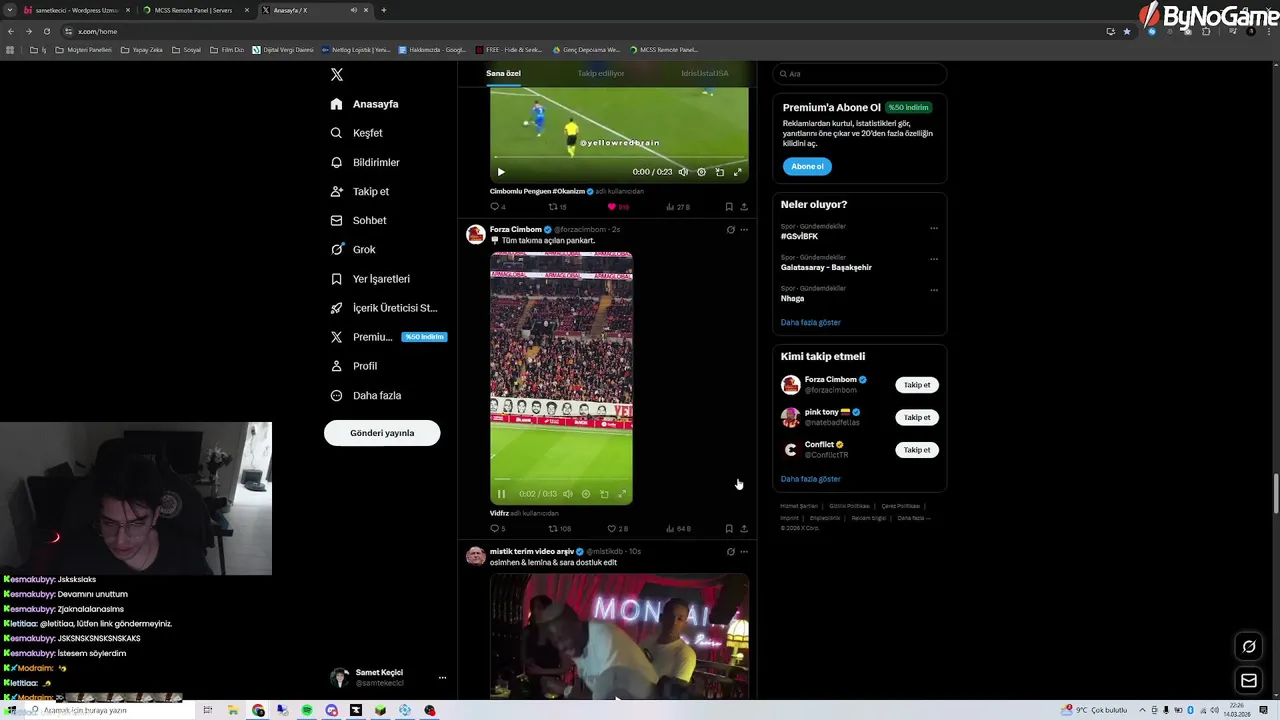Screen dimensions: 1280x720
Task: Open Daha fazla göster under Kimi takip etmeli
Action: click(x=811, y=479)
